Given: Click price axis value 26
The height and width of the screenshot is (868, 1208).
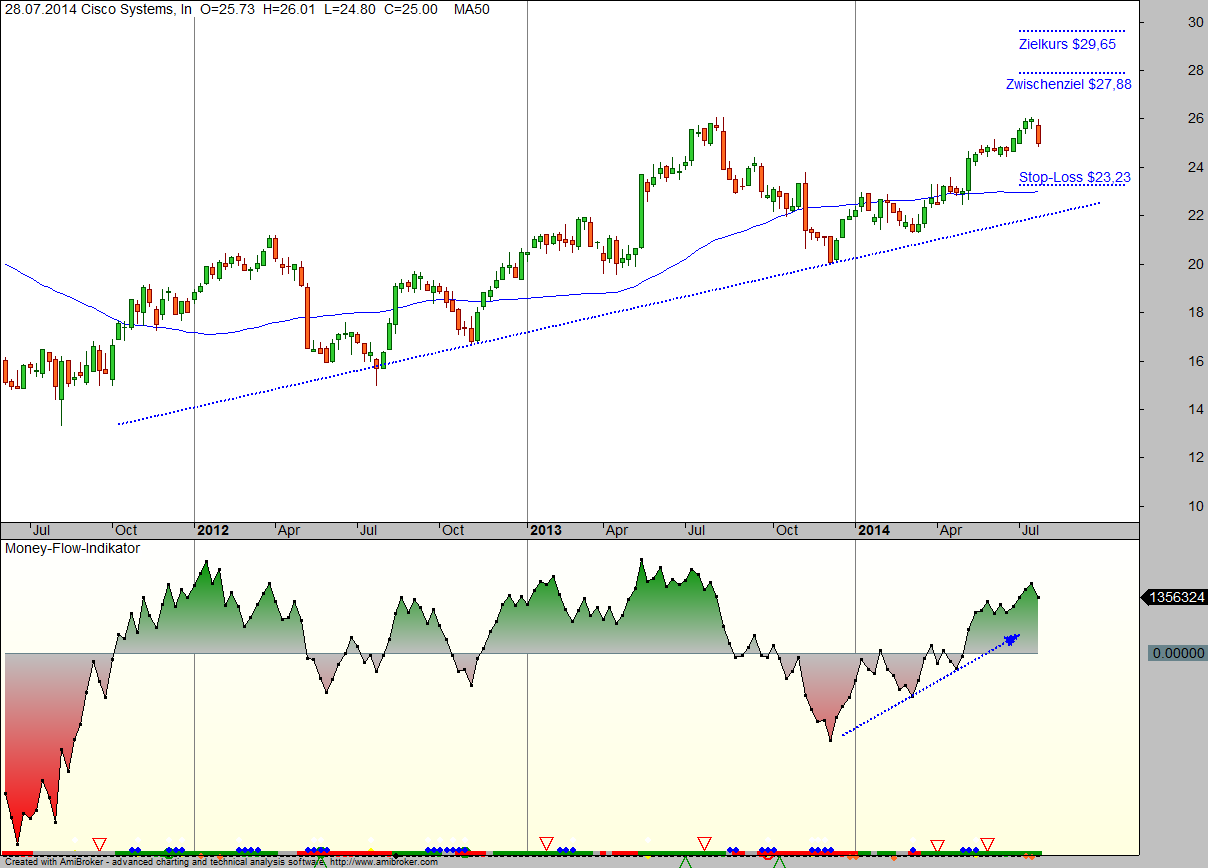Looking at the screenshot, I should pyautogui.click(x=1195, y=119).
